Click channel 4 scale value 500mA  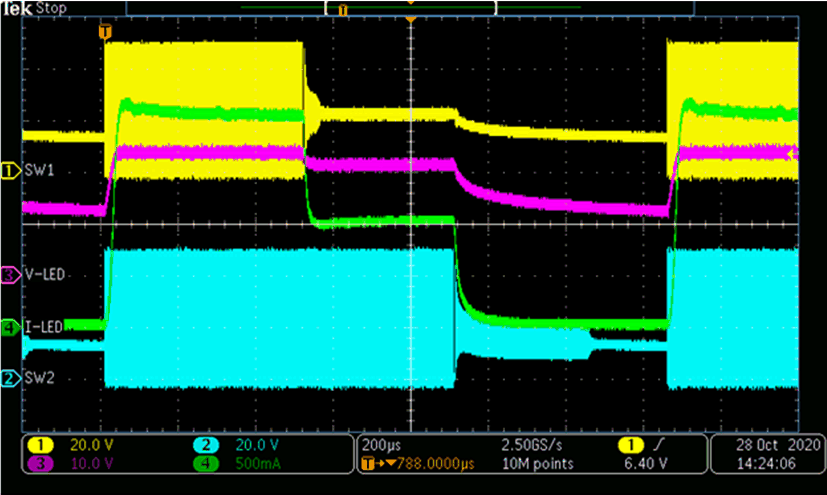click(258, 464)
